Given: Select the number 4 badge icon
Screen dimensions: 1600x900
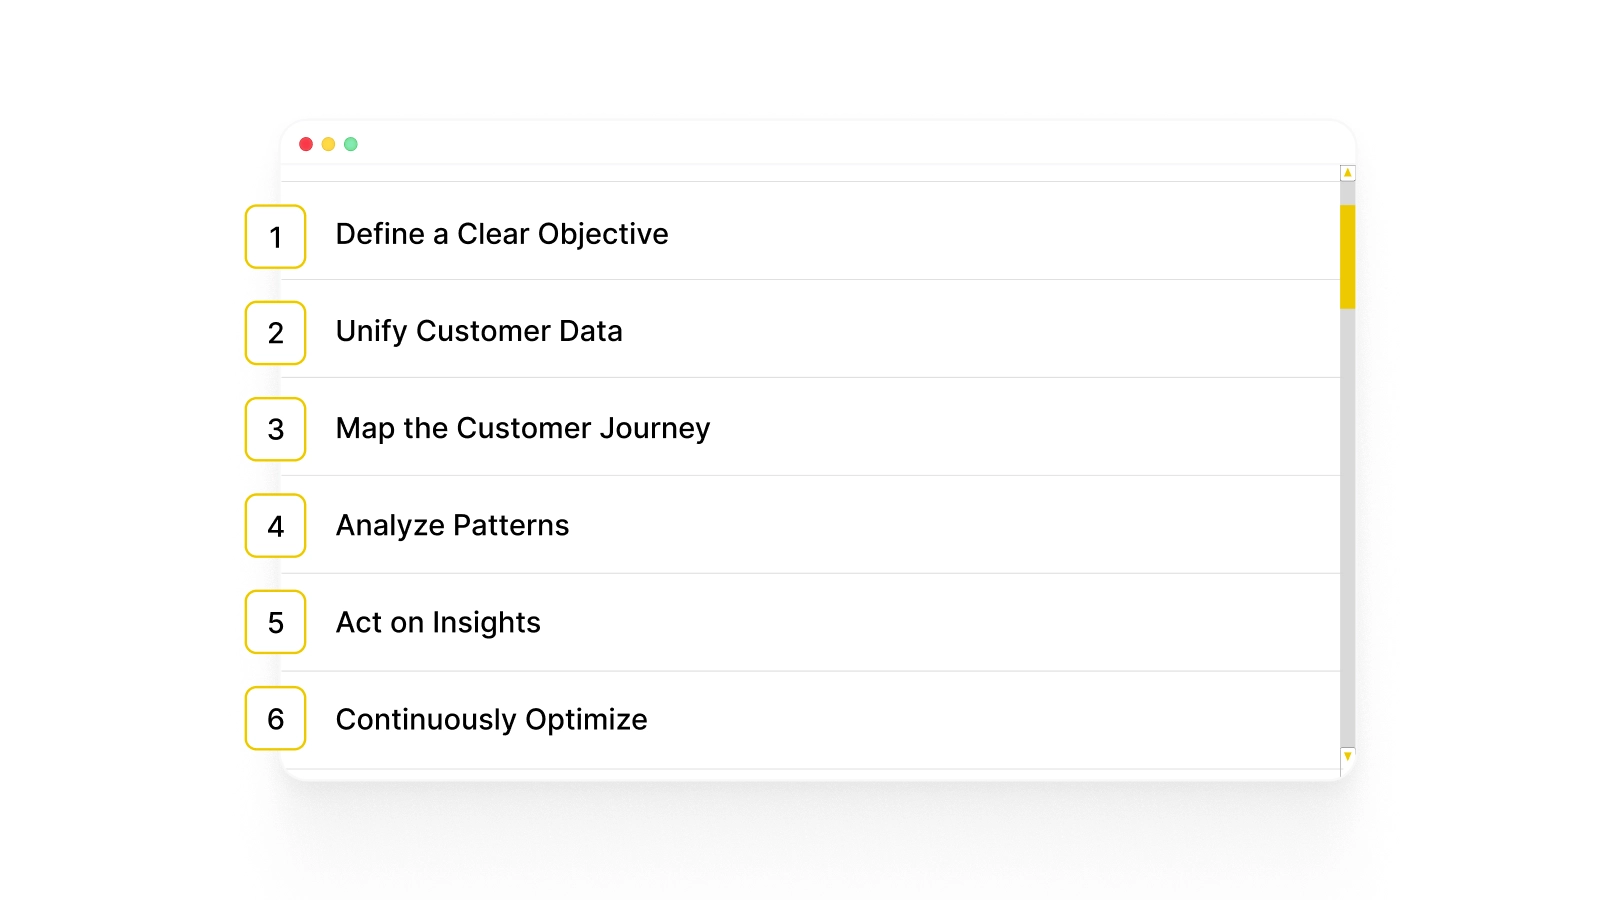Looking at the screenshot, I should (x=274, y=525).
